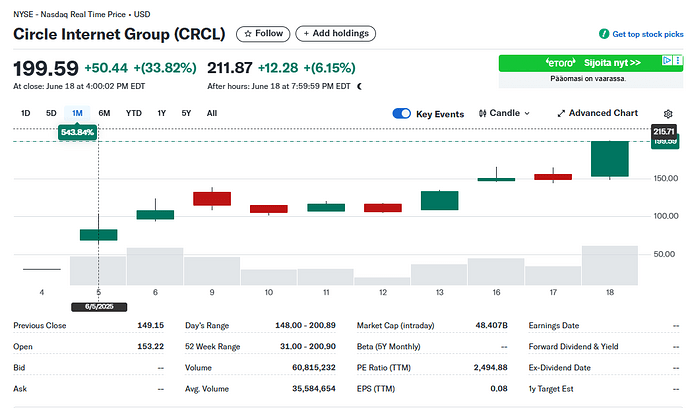Toggle the Key Events switch

[x=403, y=114]
